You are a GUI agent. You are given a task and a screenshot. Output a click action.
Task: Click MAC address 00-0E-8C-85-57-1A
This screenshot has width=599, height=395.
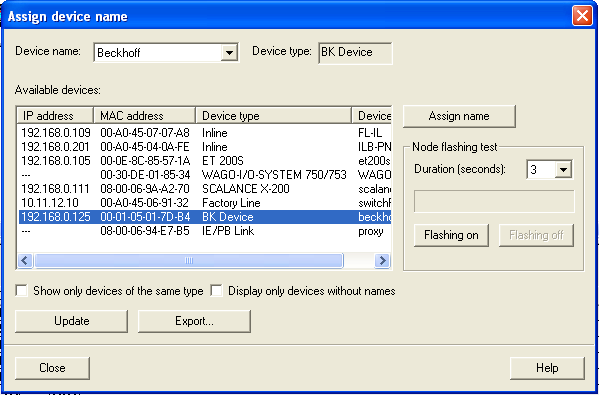pos(145,161)
